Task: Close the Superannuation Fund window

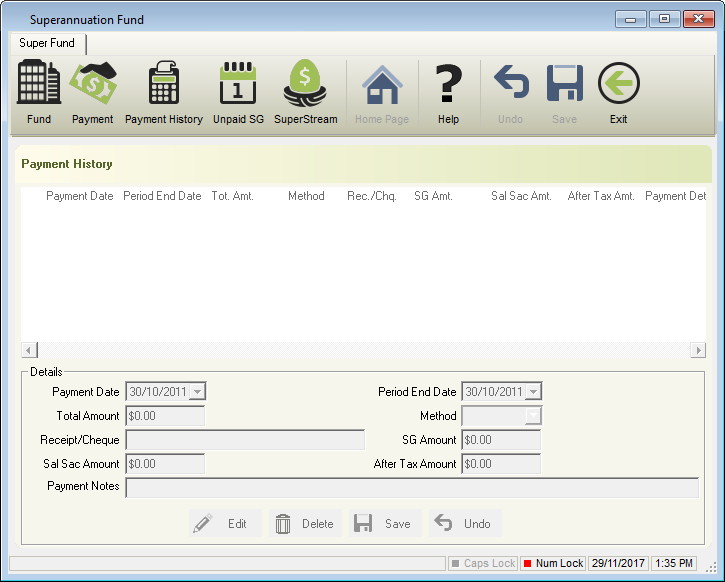Action: click(699, 19)
